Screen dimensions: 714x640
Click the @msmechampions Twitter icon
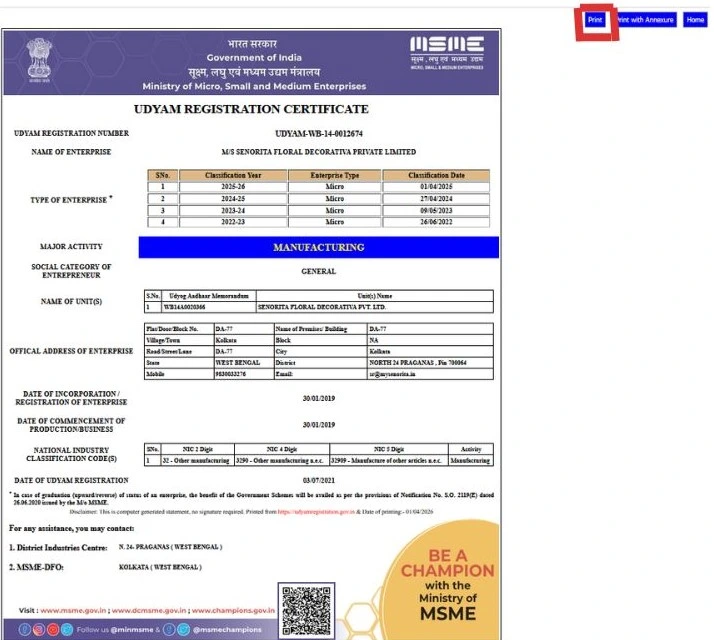pyautogui.click(x=184, y=630)
